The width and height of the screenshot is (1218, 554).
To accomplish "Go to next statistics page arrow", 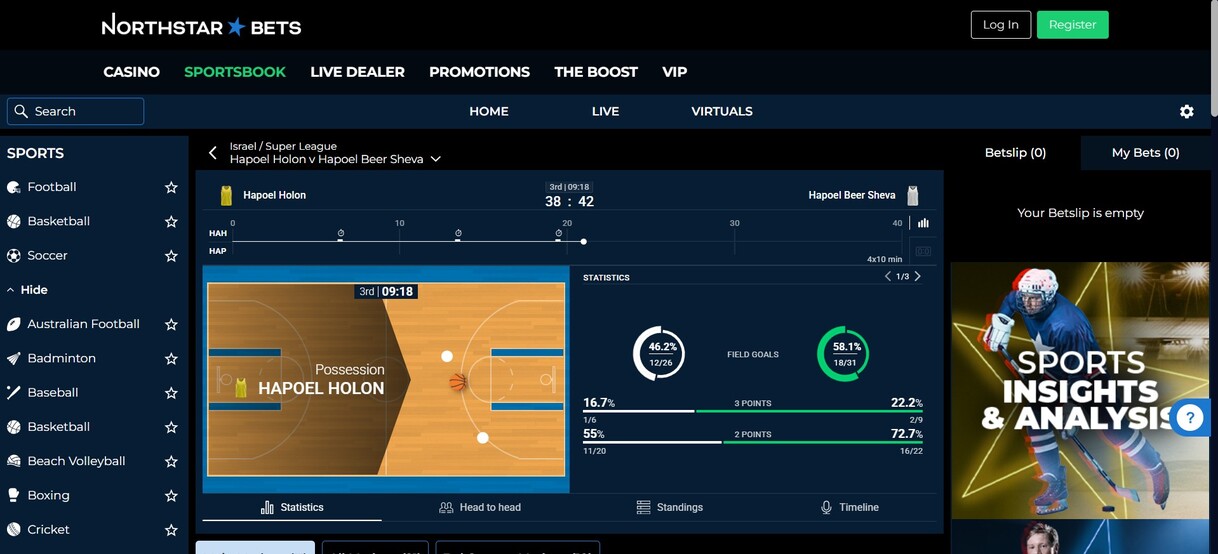I will [918, 276].
